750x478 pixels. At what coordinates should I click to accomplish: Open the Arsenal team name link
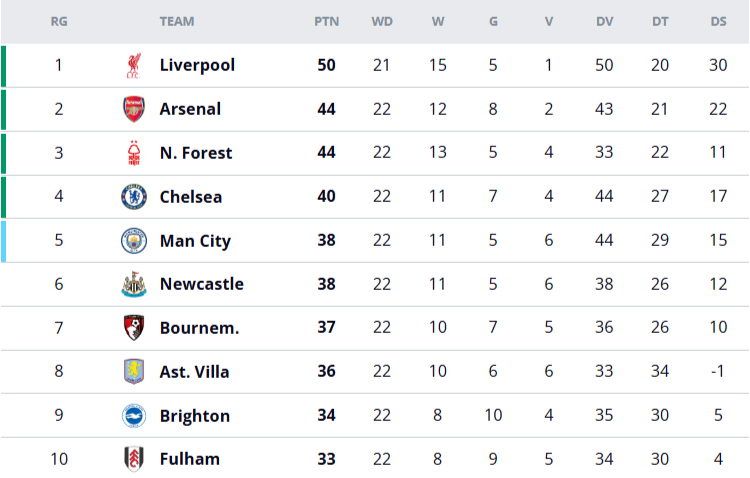190,109
